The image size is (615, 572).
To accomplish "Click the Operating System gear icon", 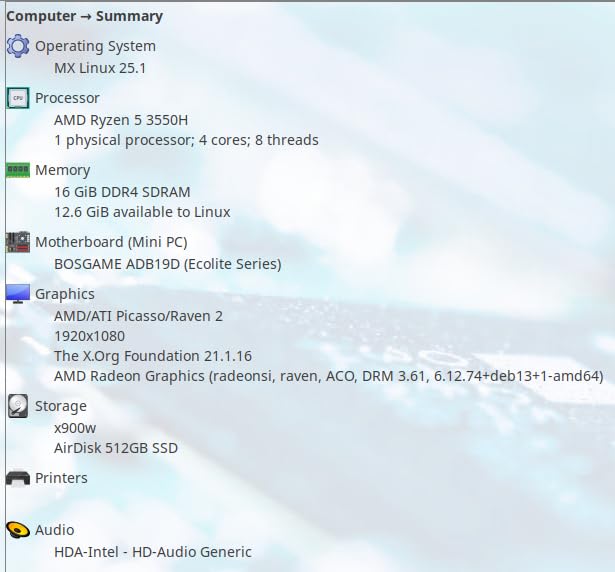I will pyautogui.click(x=17, y=46).
